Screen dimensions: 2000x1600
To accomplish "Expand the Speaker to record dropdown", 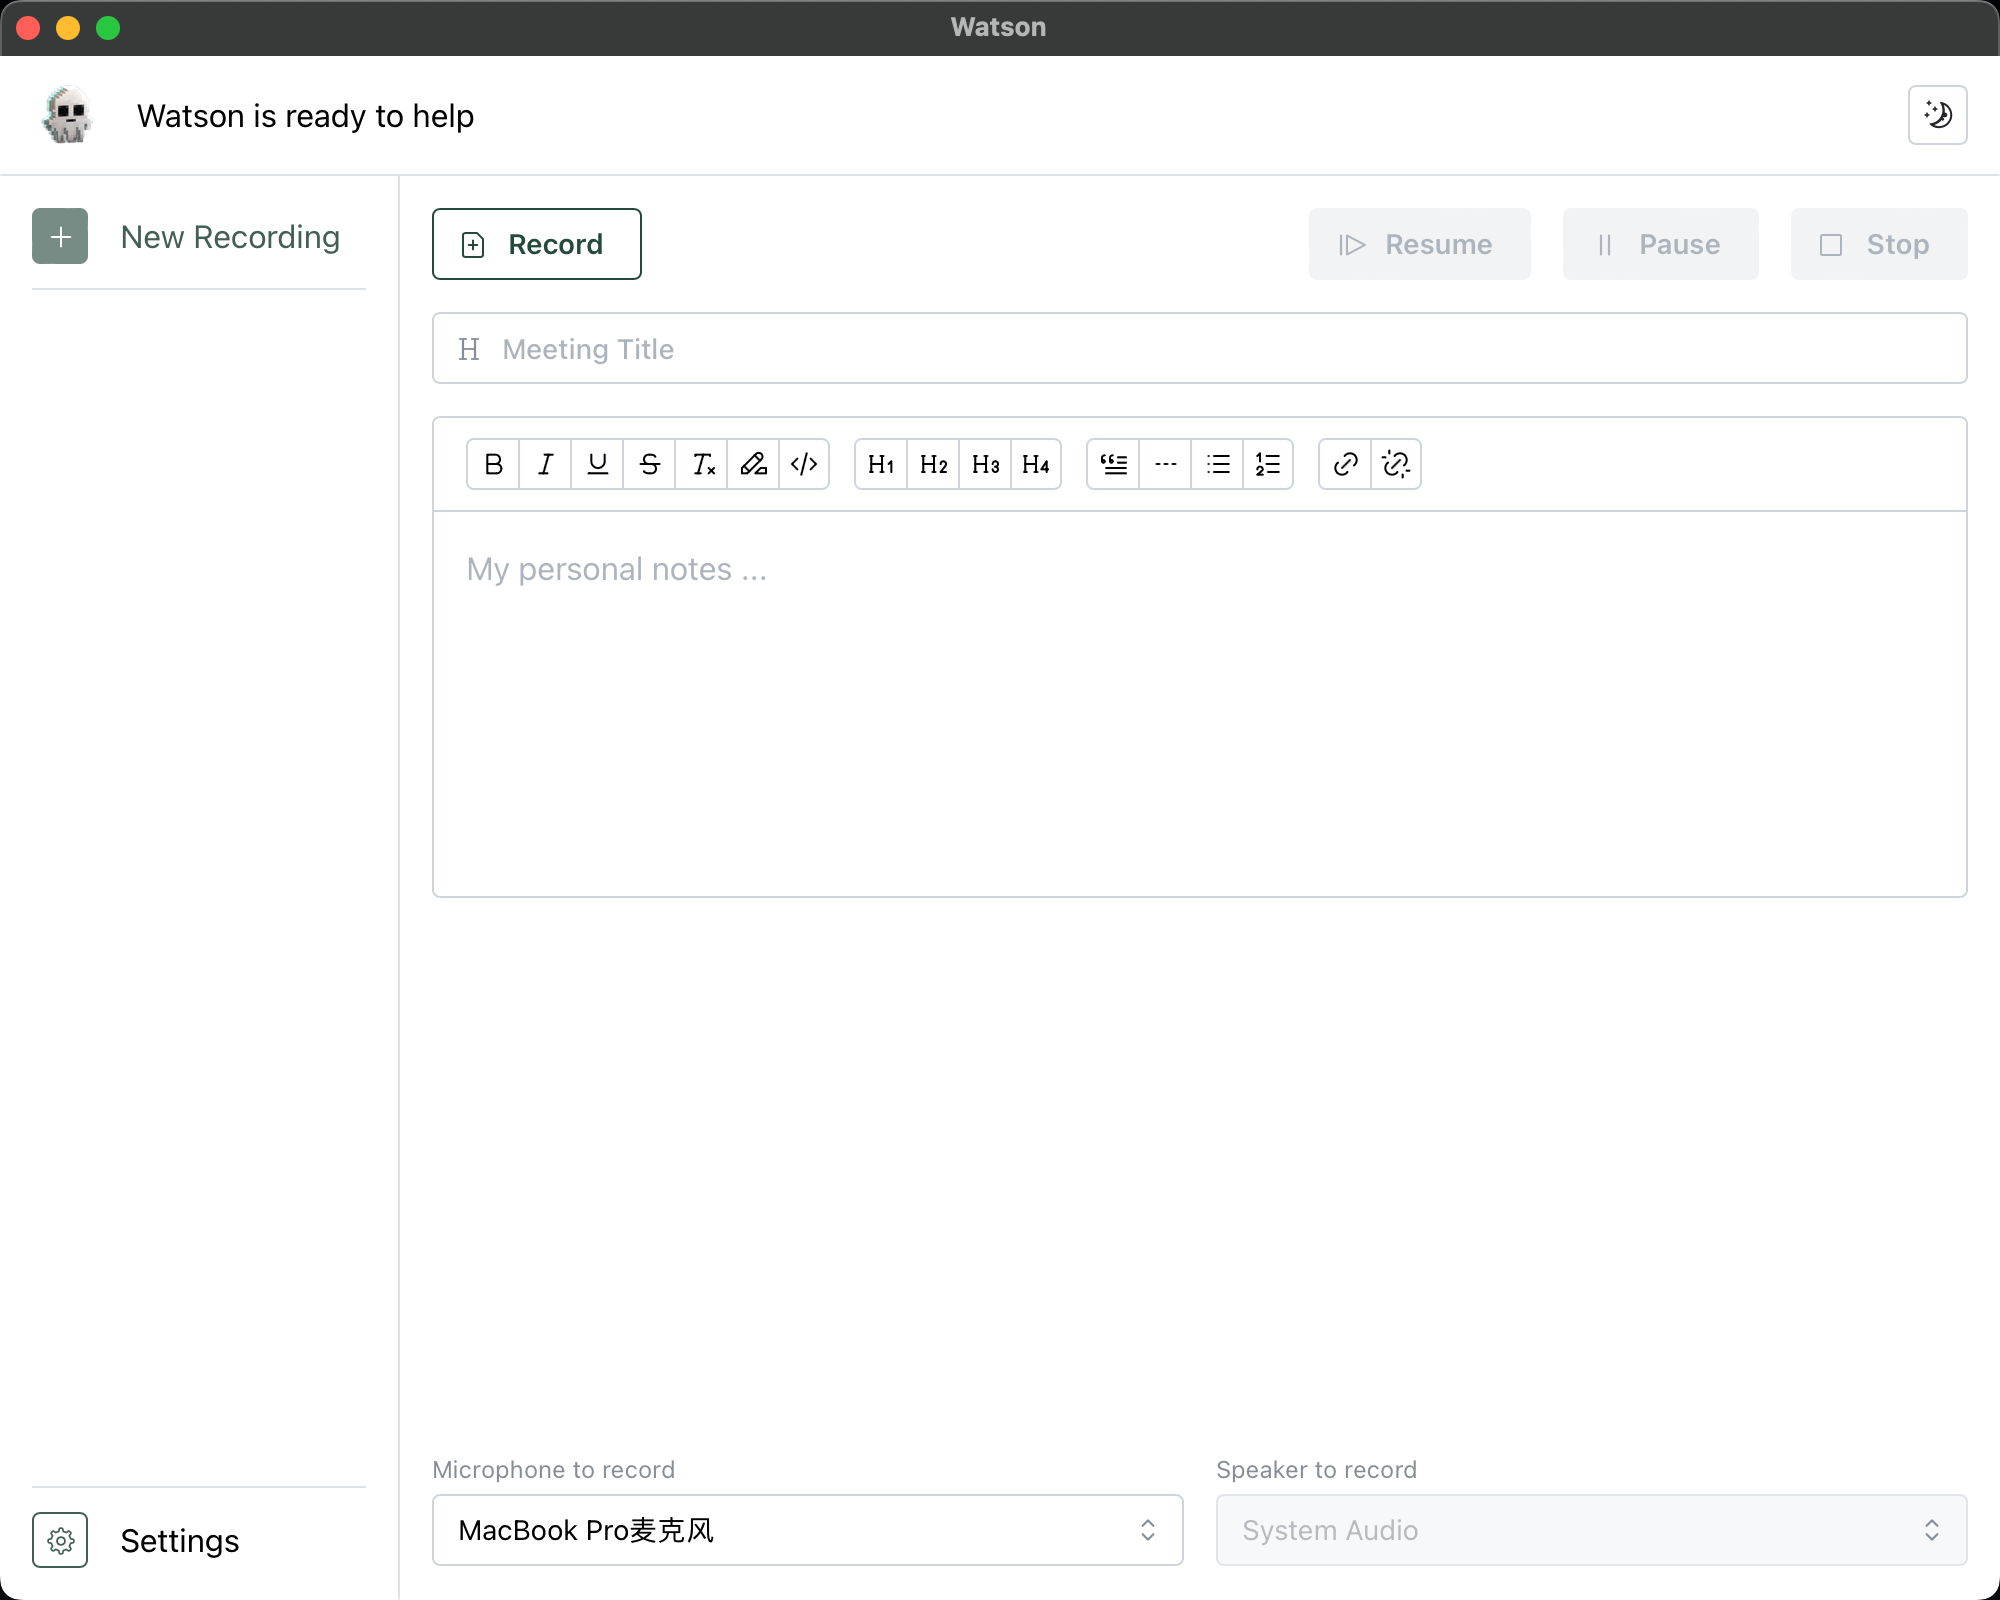I will pos(1592,1530).
